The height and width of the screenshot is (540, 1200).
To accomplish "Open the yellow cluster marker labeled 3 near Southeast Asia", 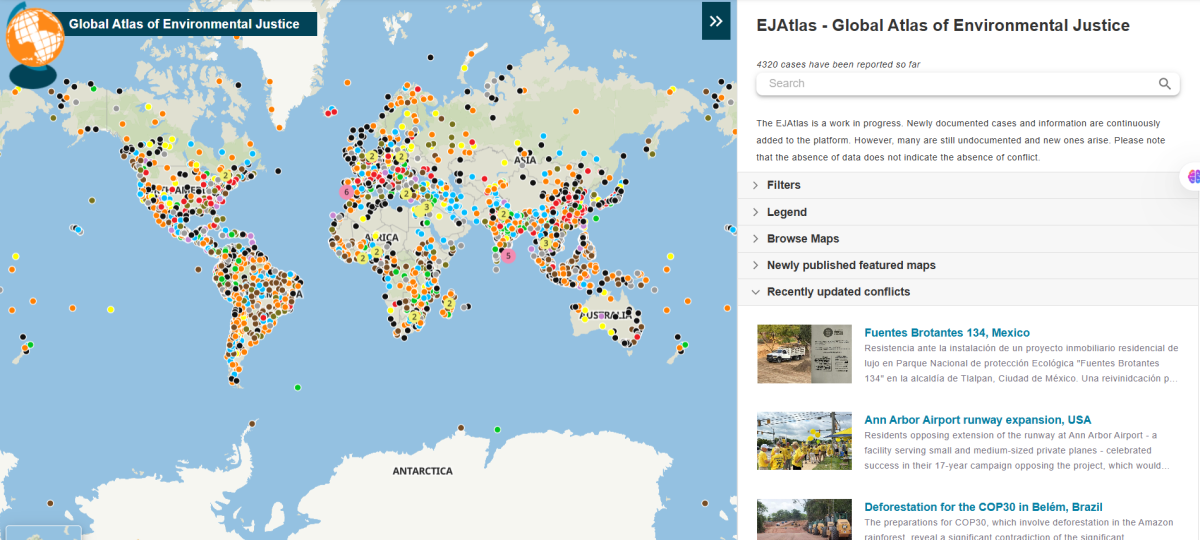I will coord(545,242).
